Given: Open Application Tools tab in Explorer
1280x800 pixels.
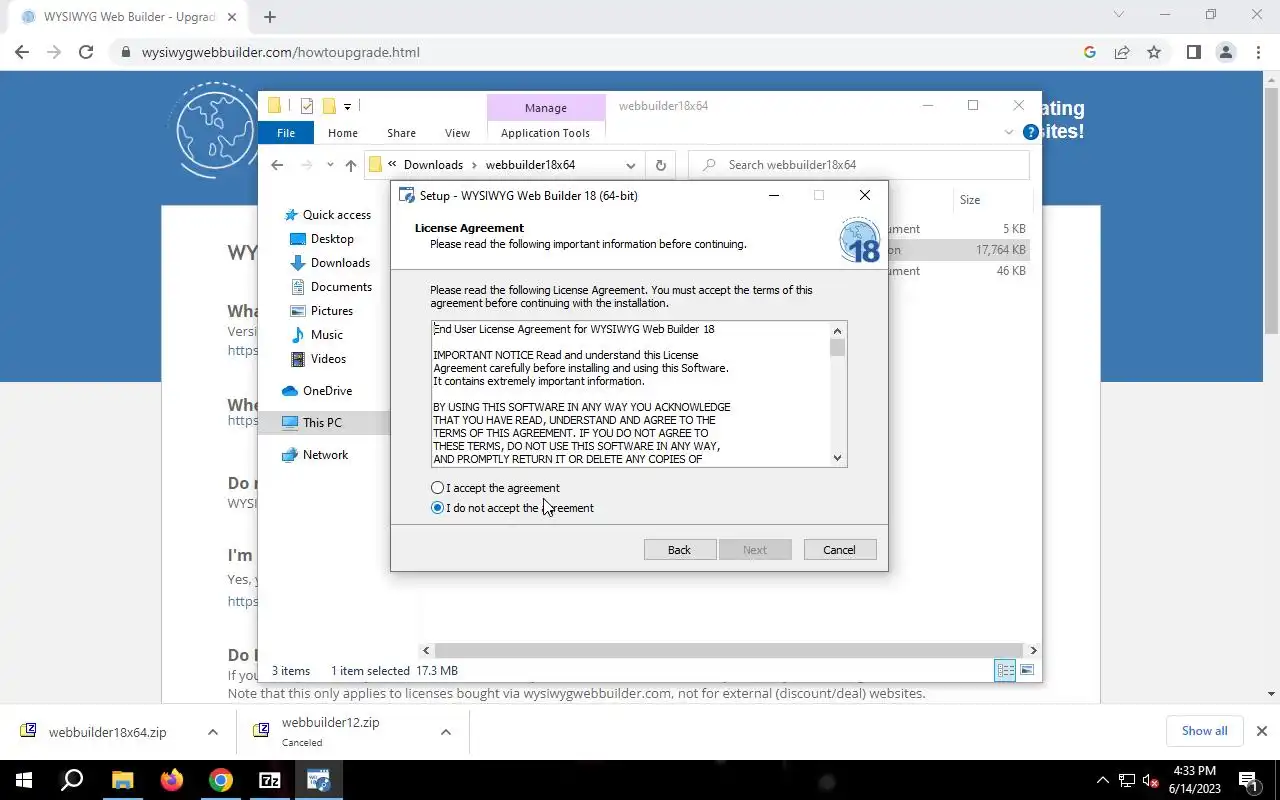Looking at the screenshot, I should point(545,133).
